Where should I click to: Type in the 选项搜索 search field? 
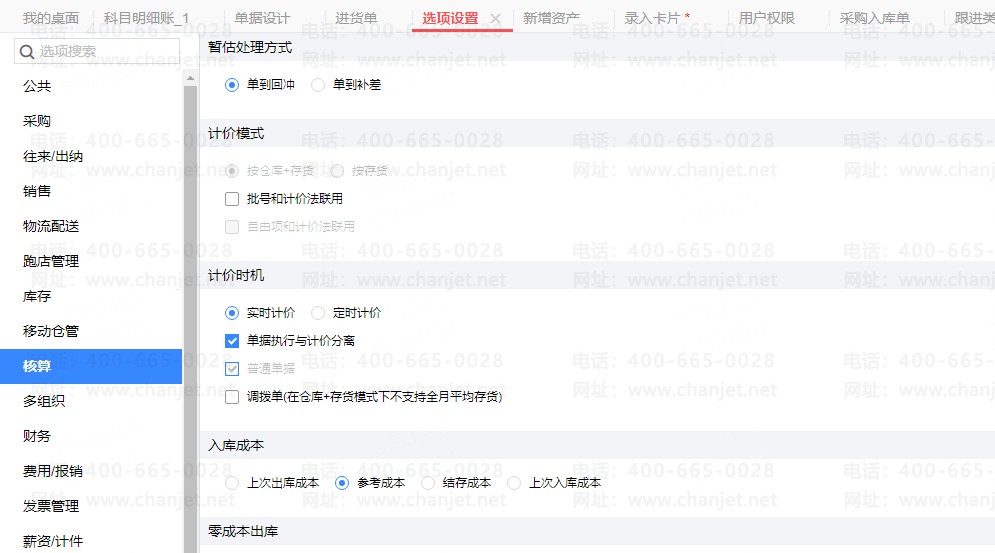click(105, 51)
